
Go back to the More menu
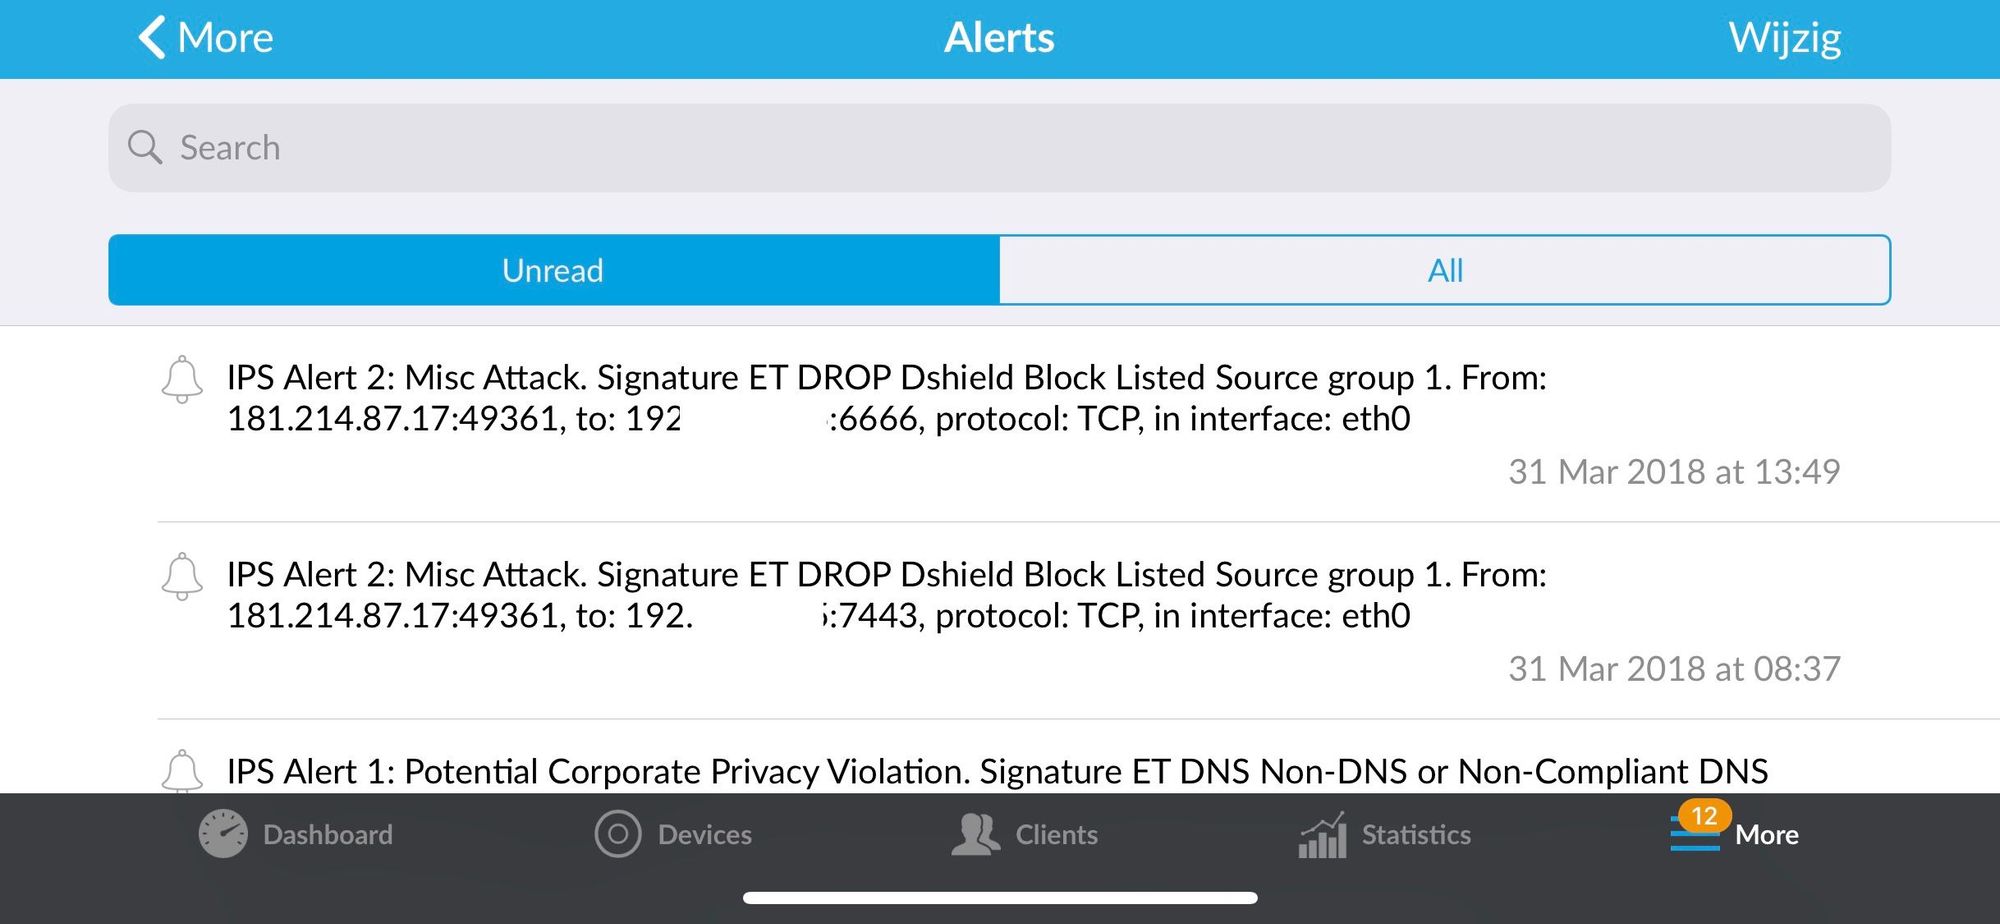click(206, 38)
